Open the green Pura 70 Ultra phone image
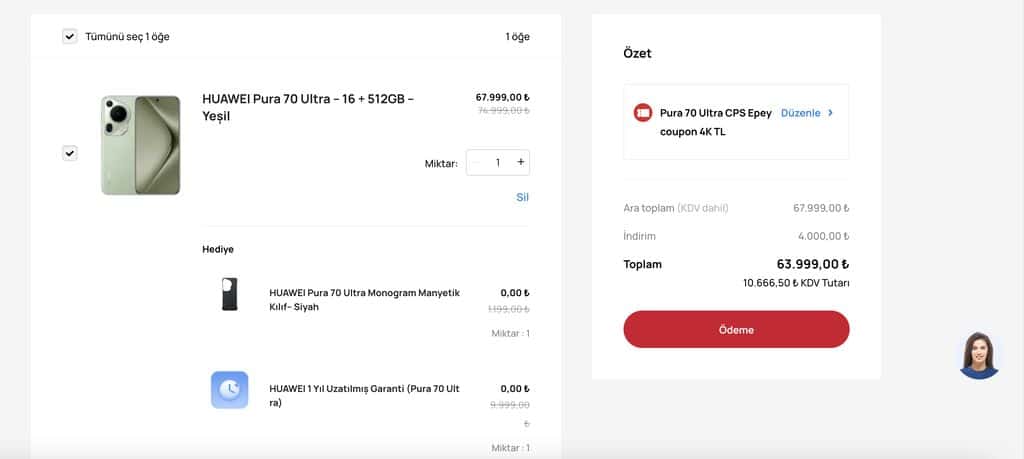The image size is (1024, 459). pos(140,145)
